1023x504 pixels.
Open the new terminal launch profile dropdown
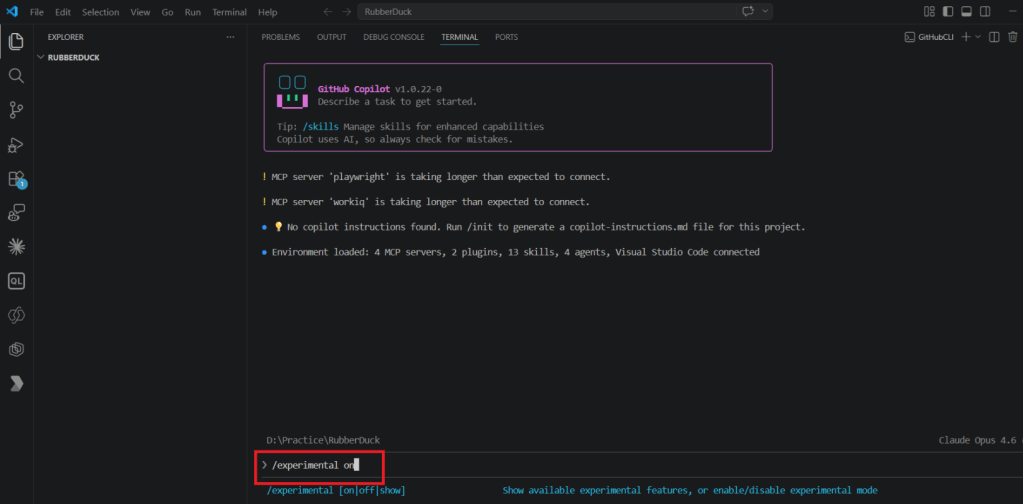978,37
